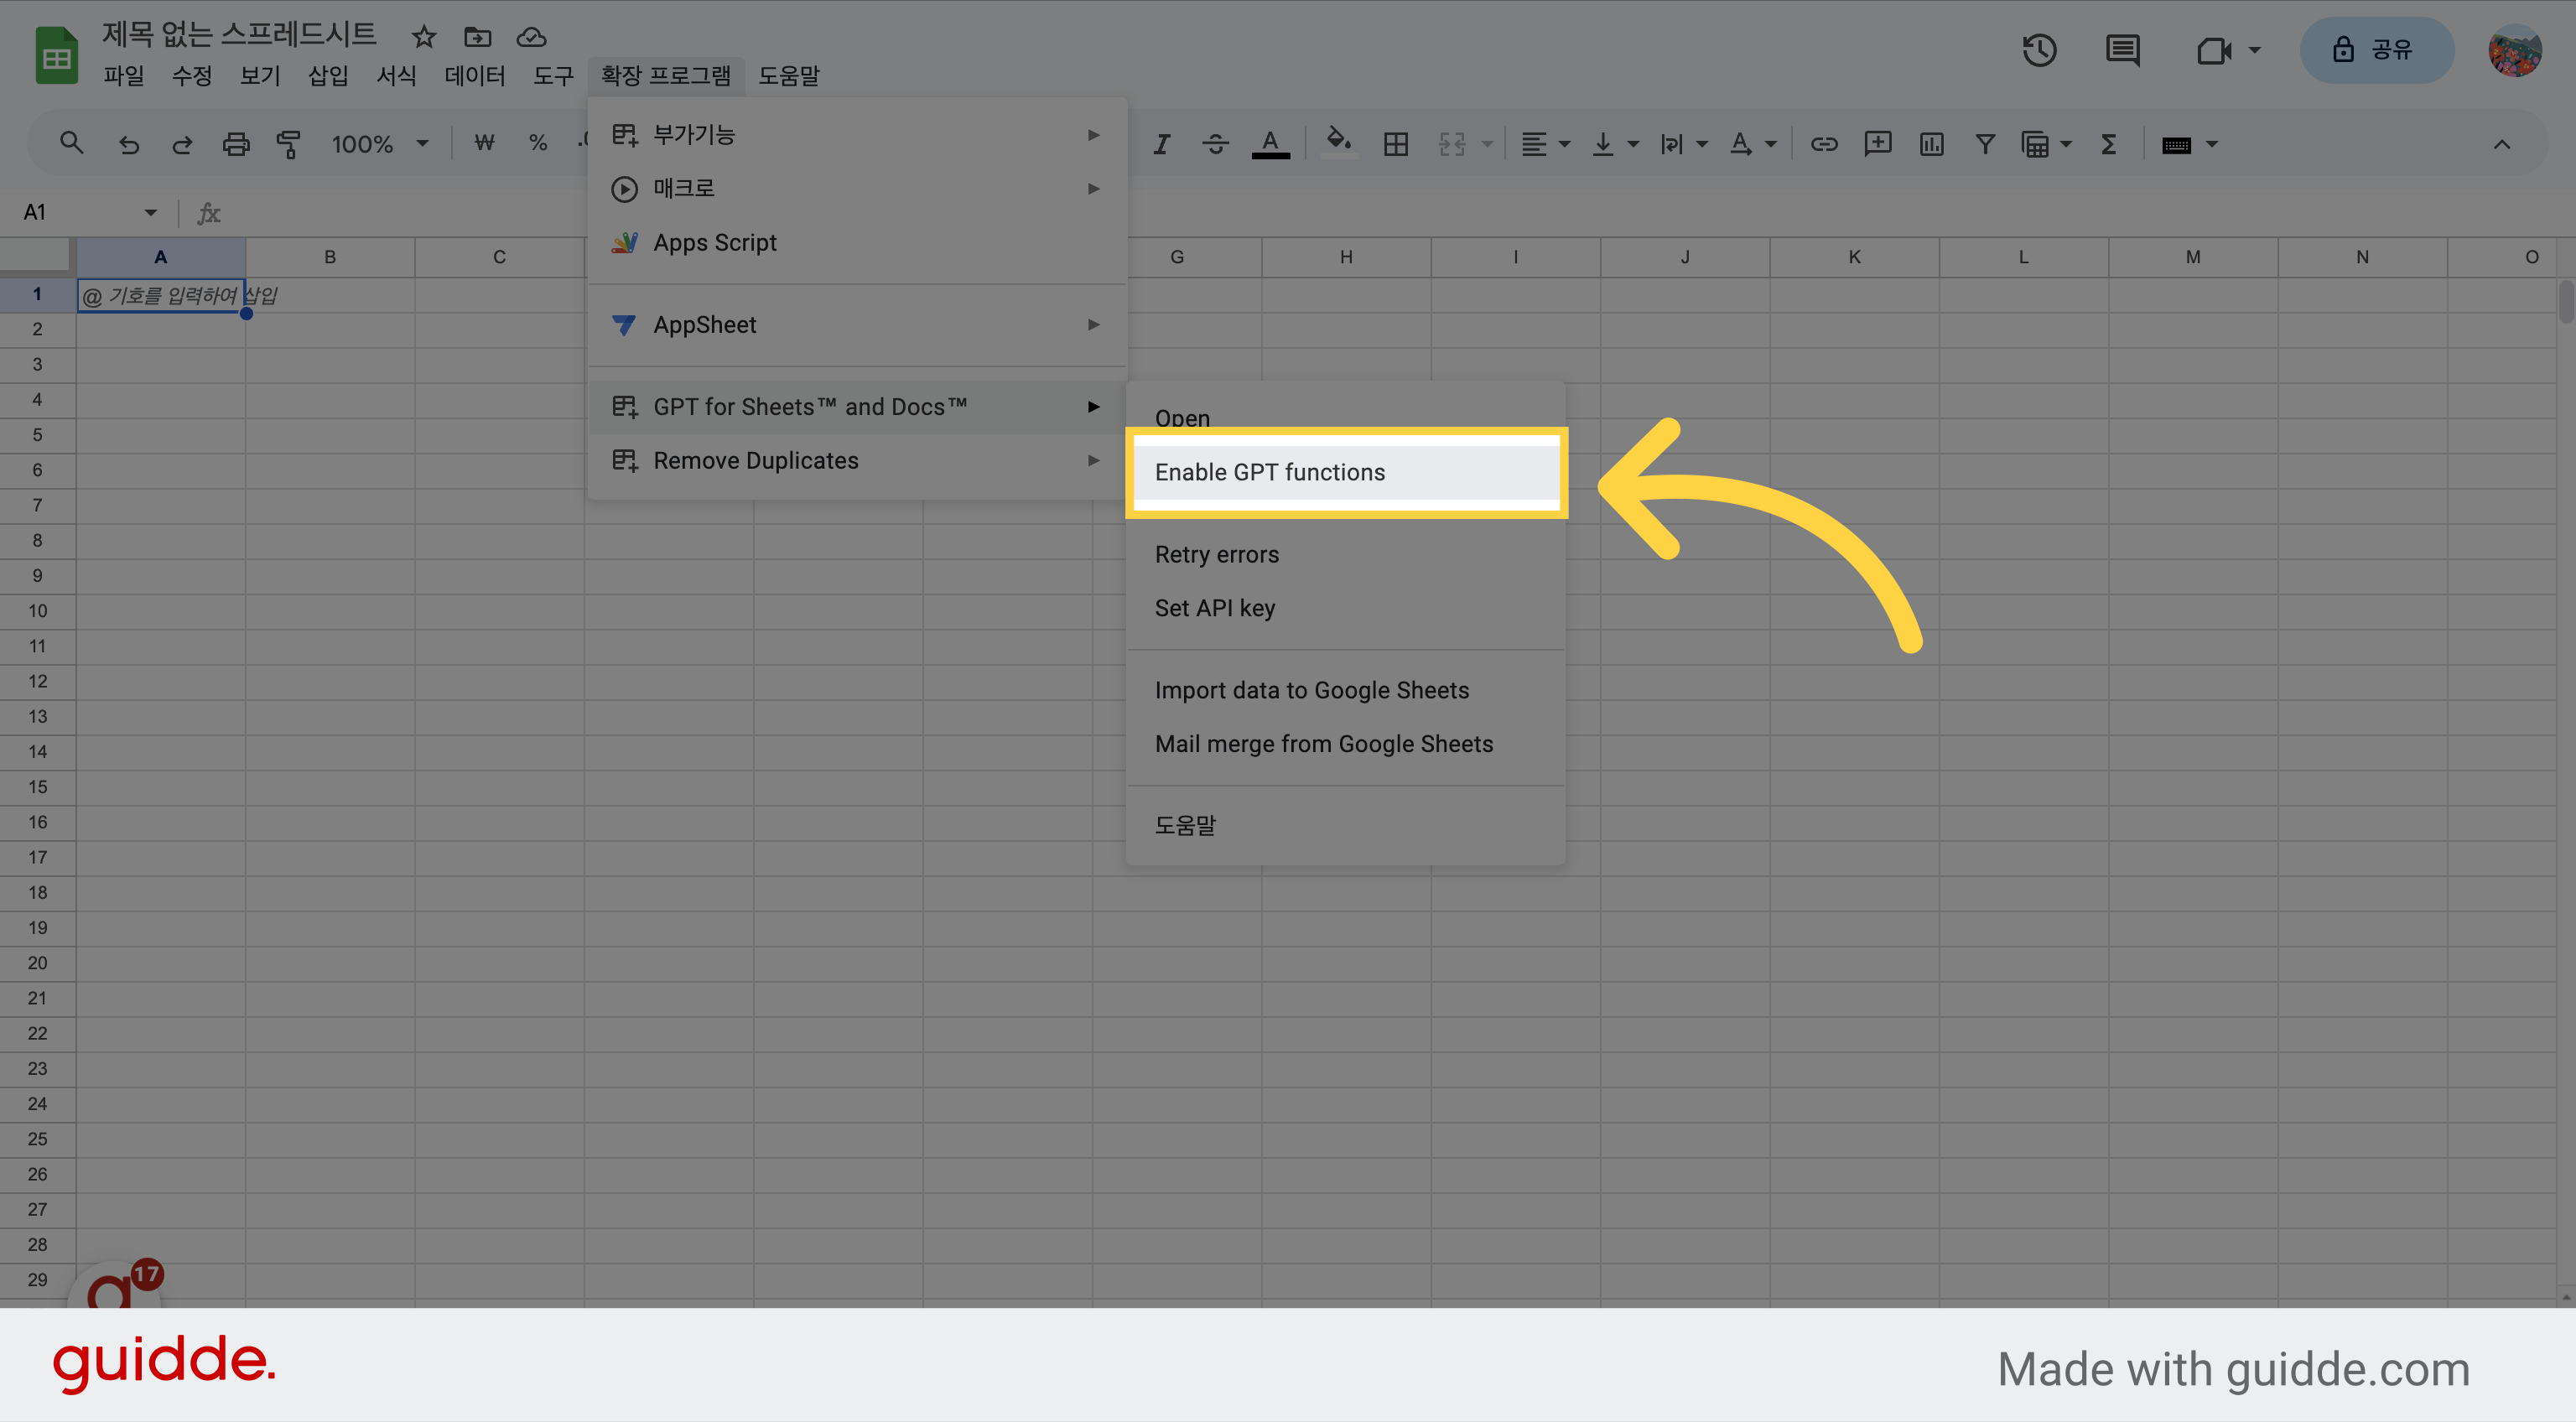Image resolution: width=2576 pixels, height=1422 pixels.
Task: Open the 수정 menu
Action: coord(192,76)
